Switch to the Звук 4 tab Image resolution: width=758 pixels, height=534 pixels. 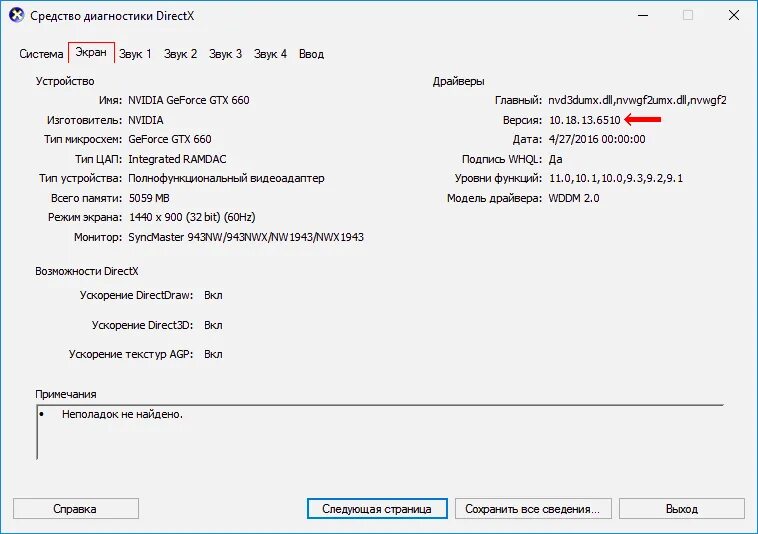tap(270, 54)
